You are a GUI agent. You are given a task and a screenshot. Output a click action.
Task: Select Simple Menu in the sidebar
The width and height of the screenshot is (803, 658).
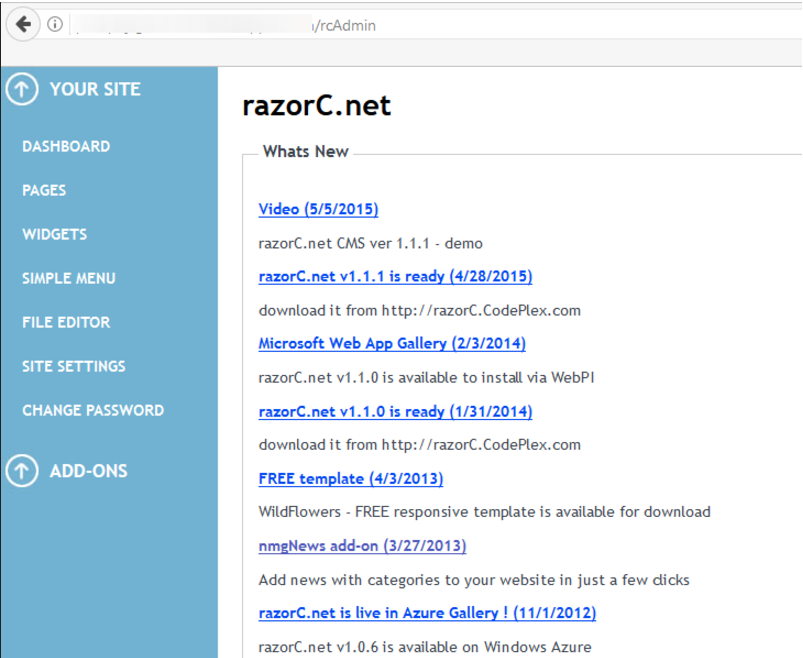click(69, 279)
